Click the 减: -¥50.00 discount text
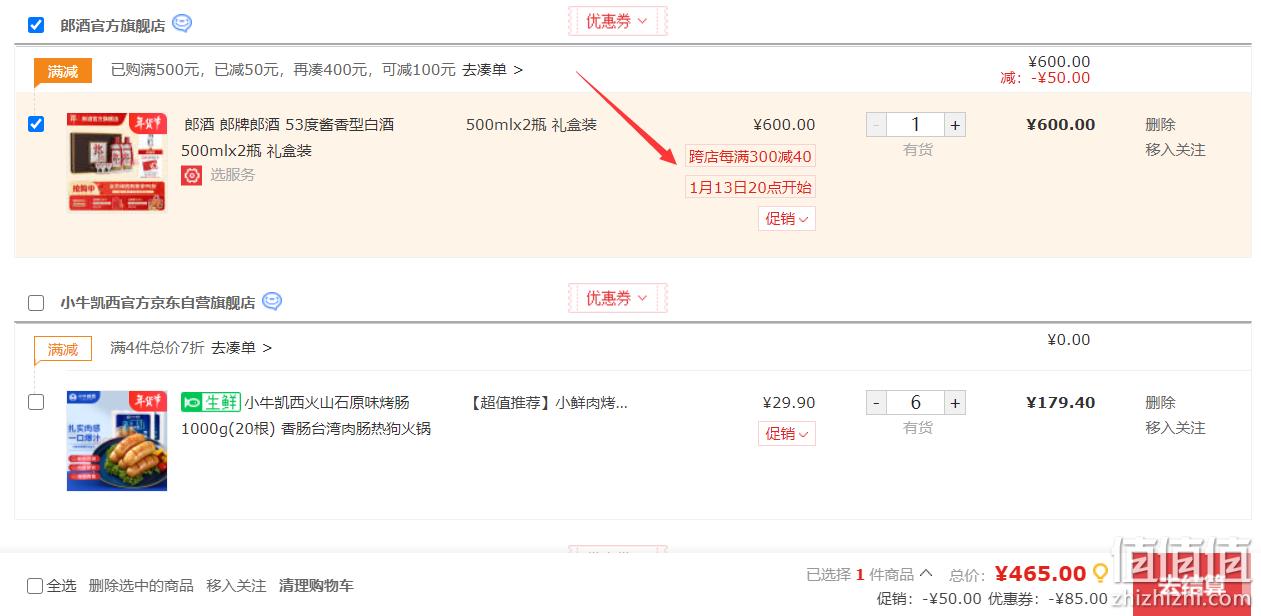The width and height of the screenshot is (1261, 616). 1045,78
